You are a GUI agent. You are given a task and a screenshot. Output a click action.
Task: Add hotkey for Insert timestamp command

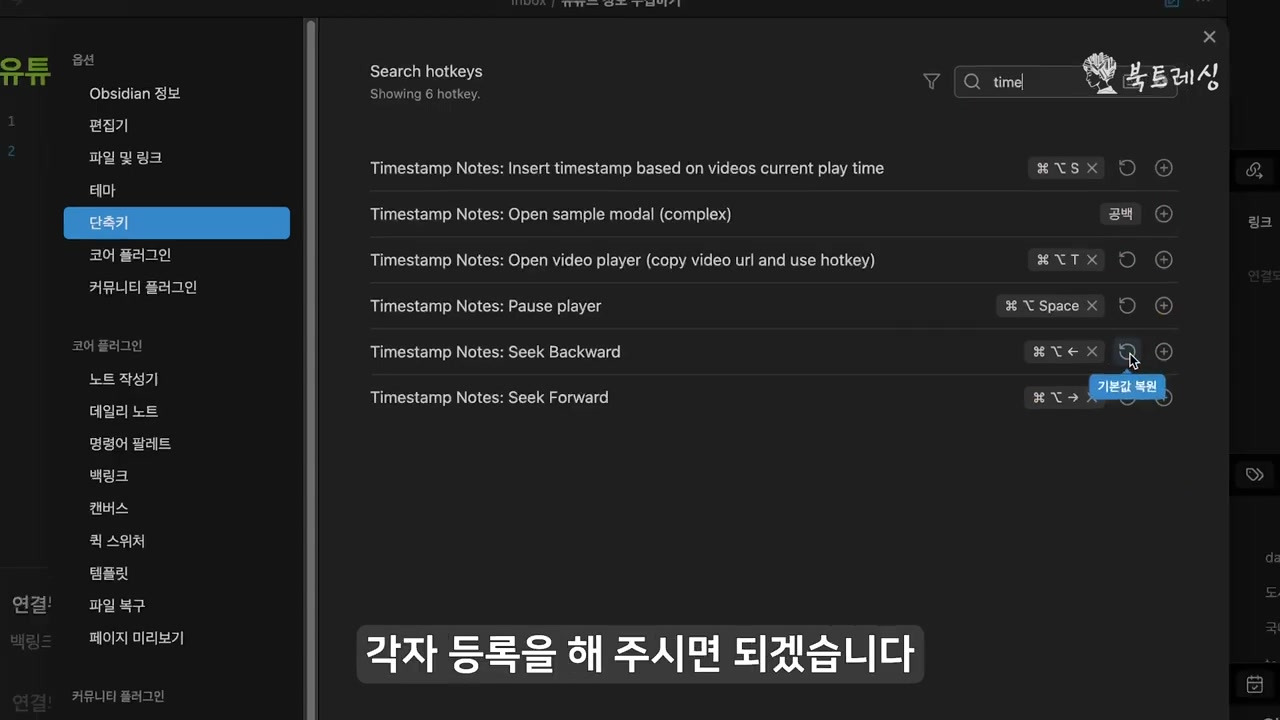tap(1163, 168)
